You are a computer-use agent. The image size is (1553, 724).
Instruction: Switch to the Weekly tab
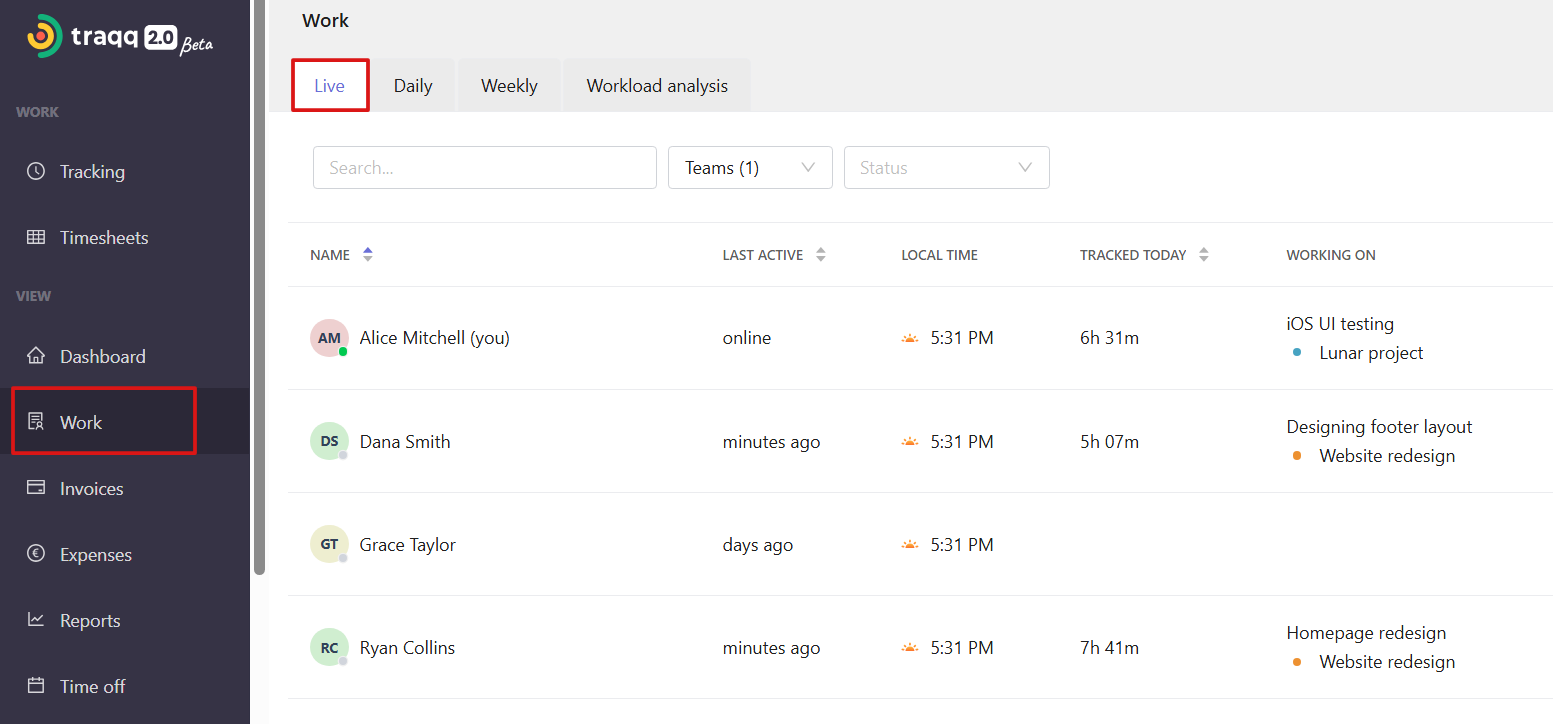[x=509, y=86]
